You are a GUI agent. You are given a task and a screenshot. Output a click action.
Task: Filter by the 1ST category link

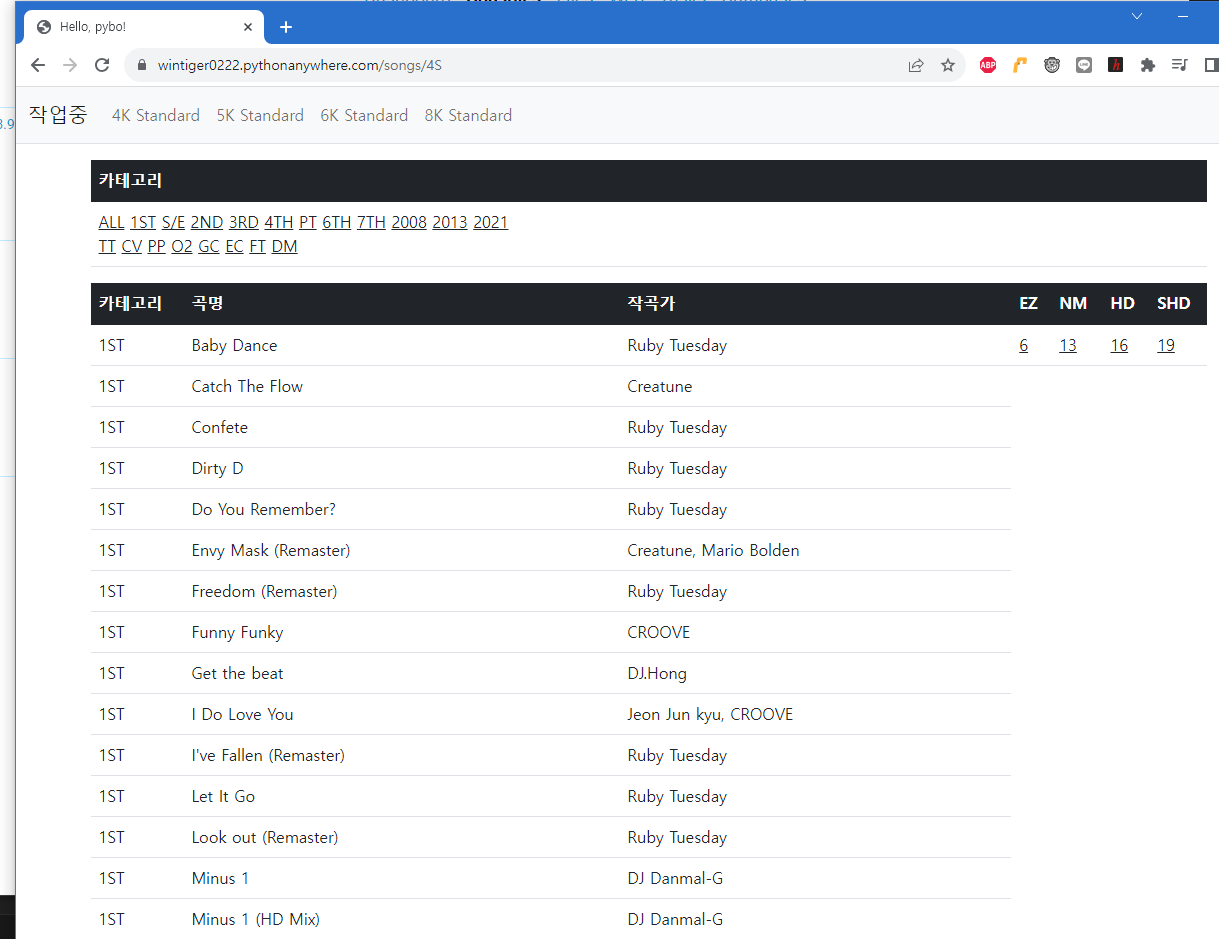click(x=143, y=222)
